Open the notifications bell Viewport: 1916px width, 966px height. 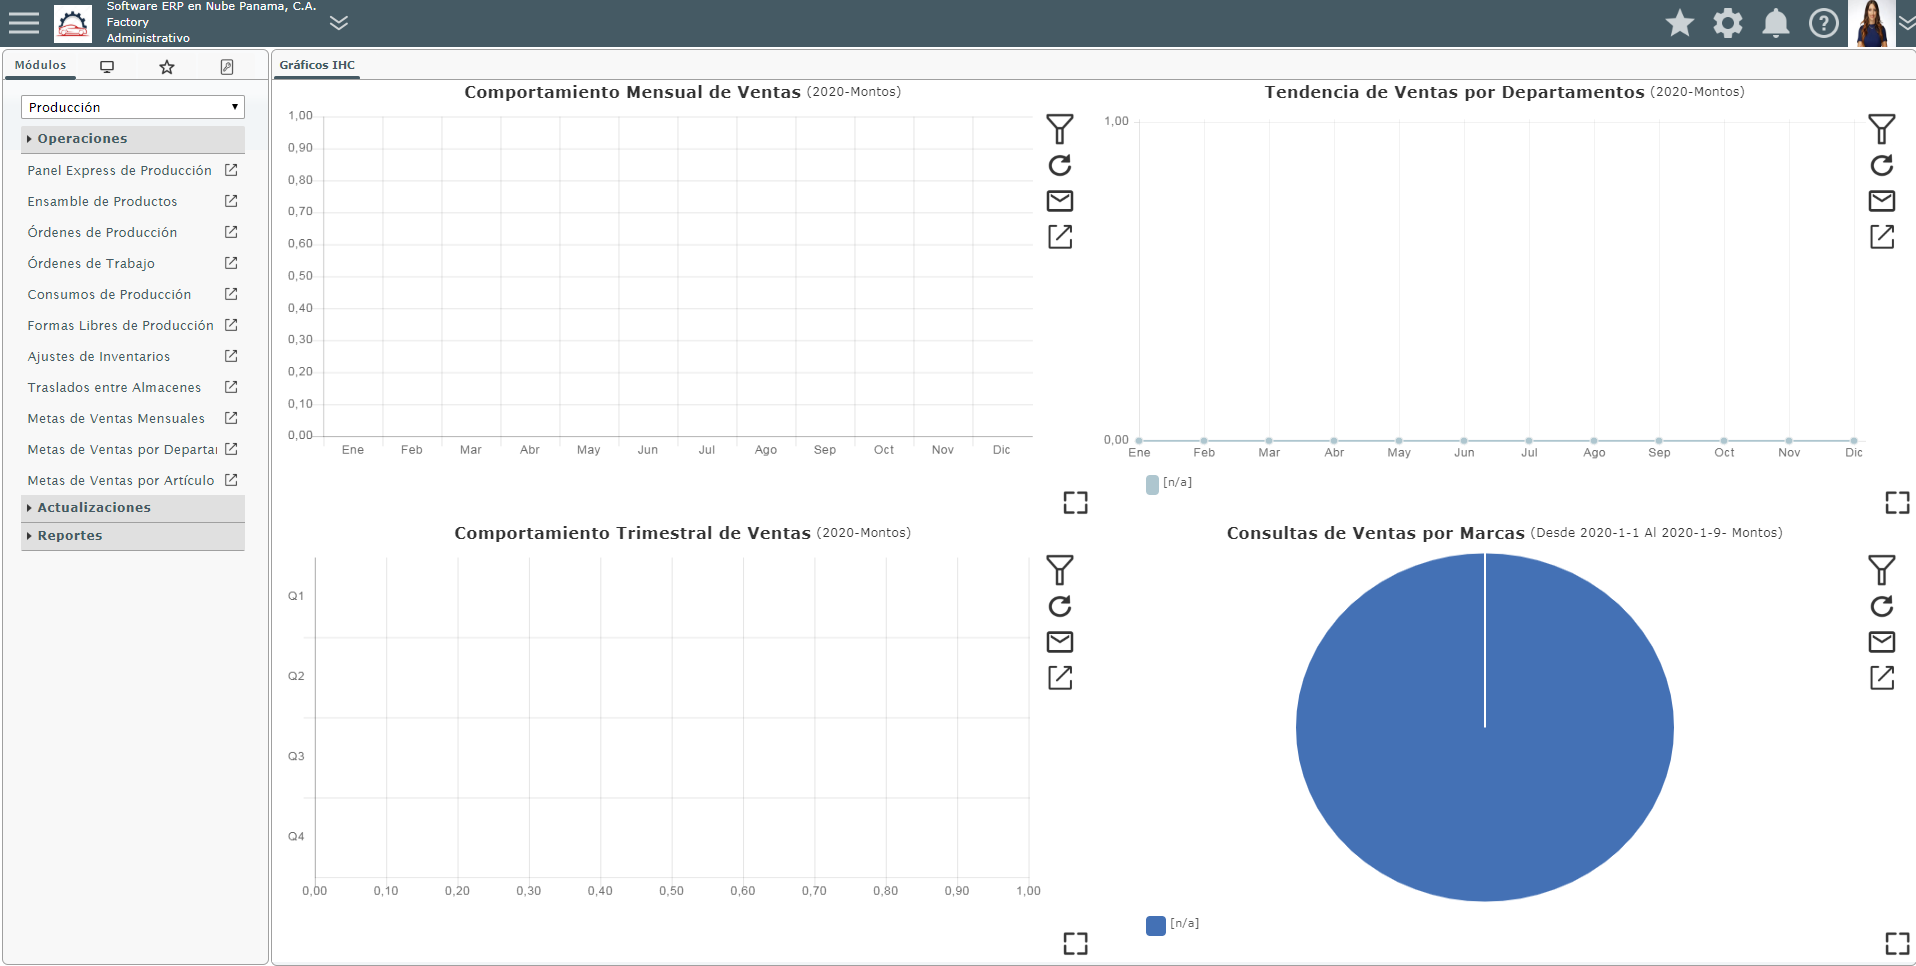1775,23
